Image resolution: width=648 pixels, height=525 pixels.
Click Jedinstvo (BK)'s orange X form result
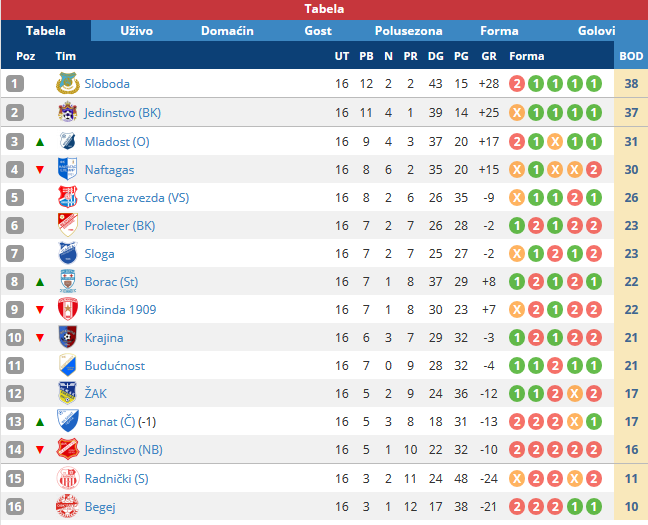click(517, 113)
